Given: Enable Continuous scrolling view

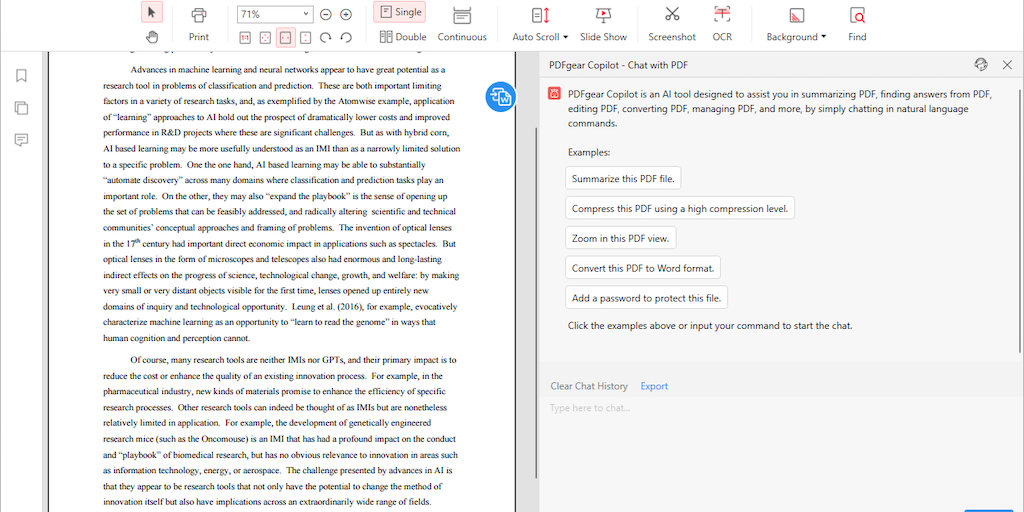Looking at the screenshot, I should [462, 25].
